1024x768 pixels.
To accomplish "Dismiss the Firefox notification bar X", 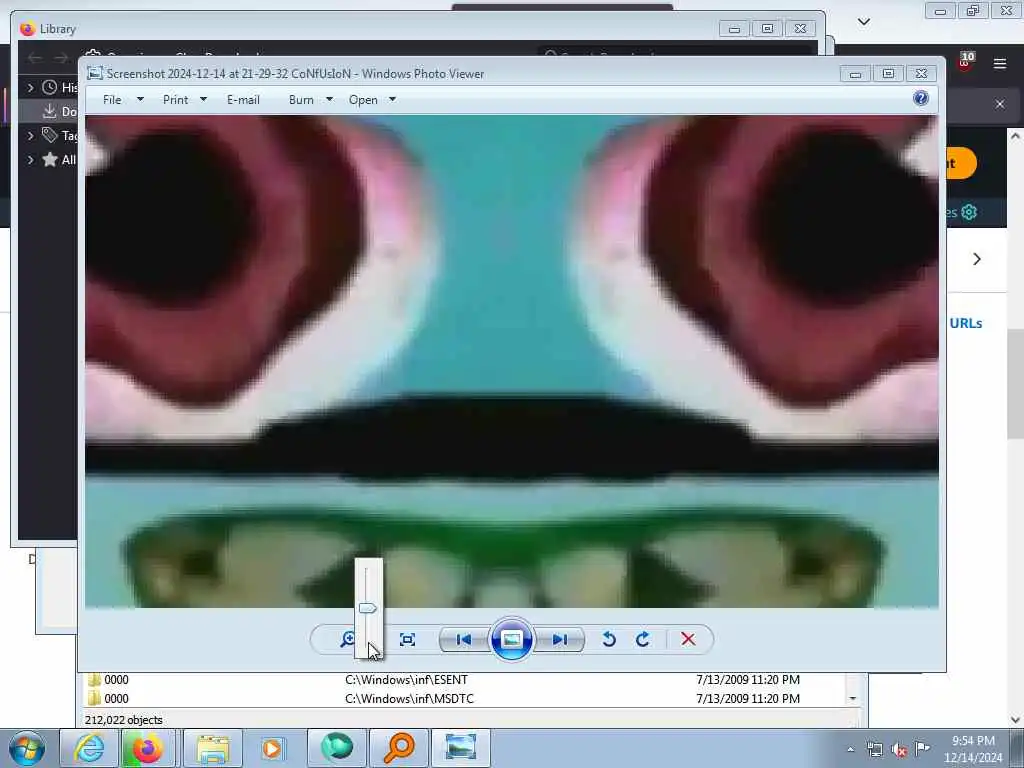I will click(1000, 104).
